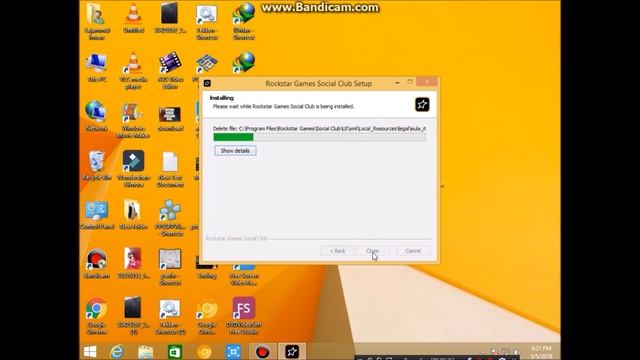The width and height of the screenshot is (640, 360).
Task: Open the labeled IDMan globe shortcut
Action: (x=244, y=21)
